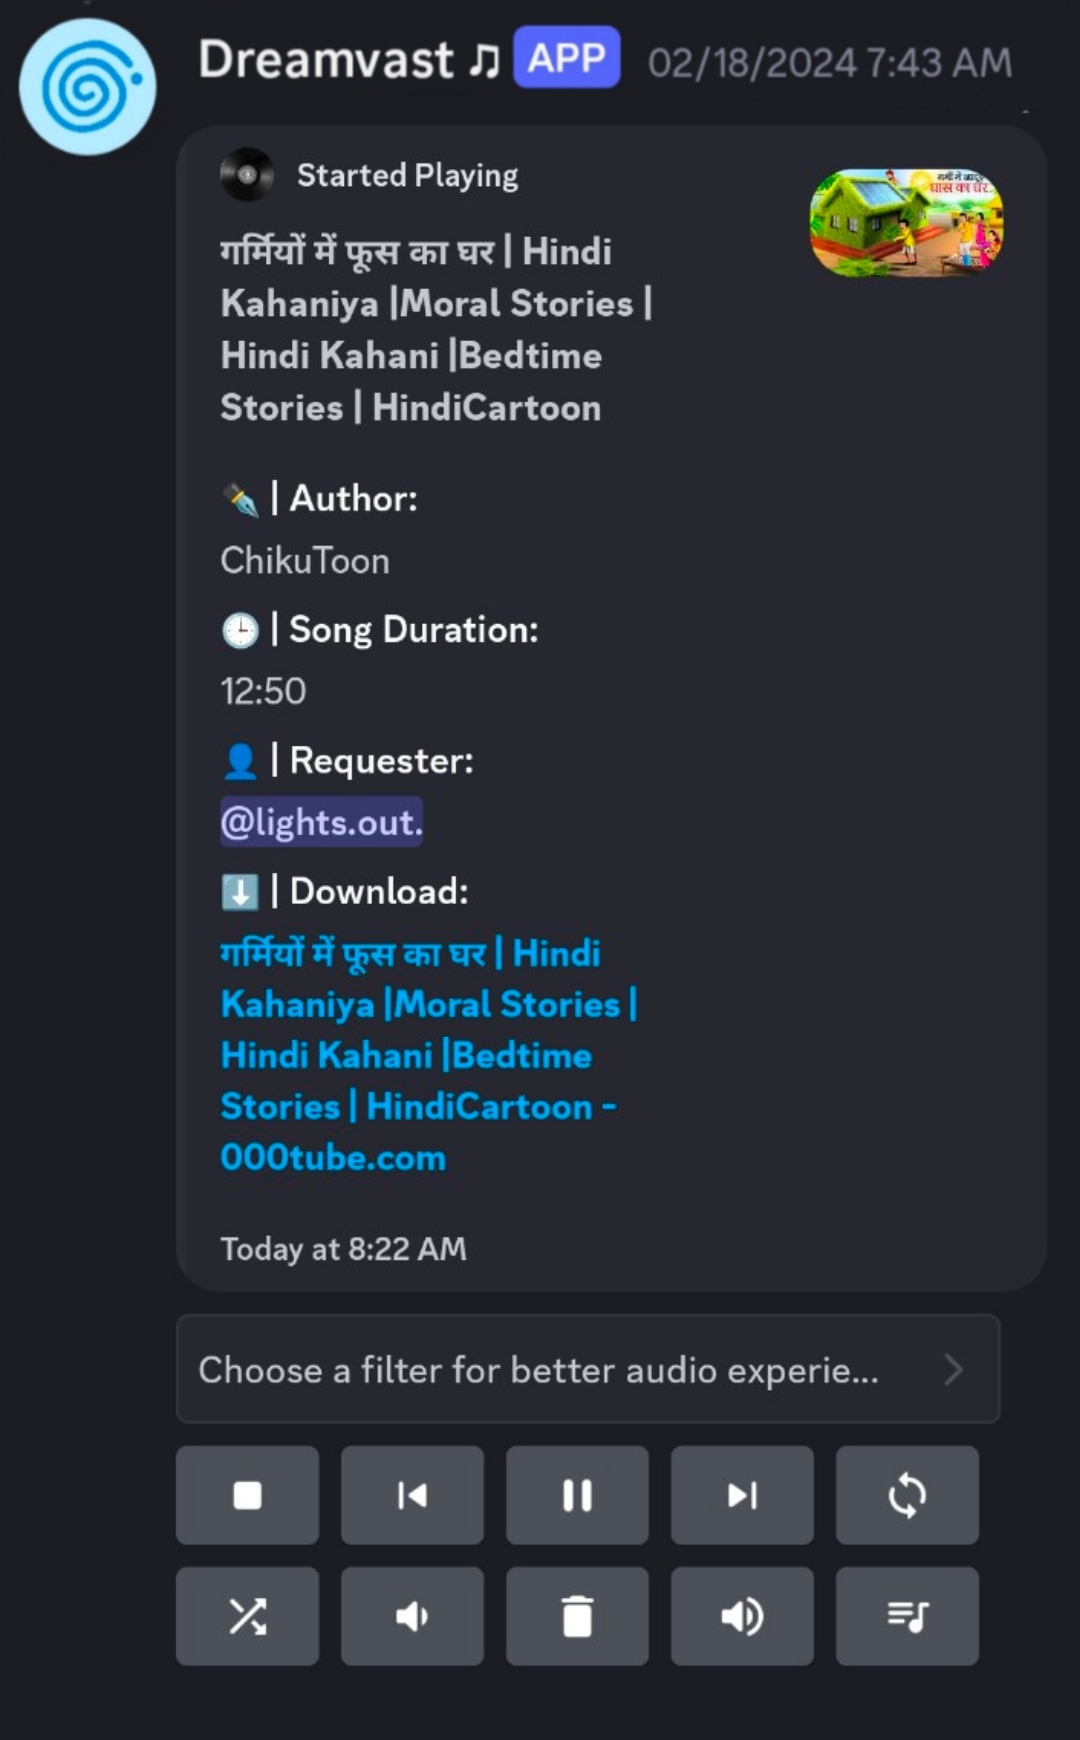Raise the volume with the volume up icon
The height and width of the screenshot is (1740, 1080).
(x=742, y=1616)
